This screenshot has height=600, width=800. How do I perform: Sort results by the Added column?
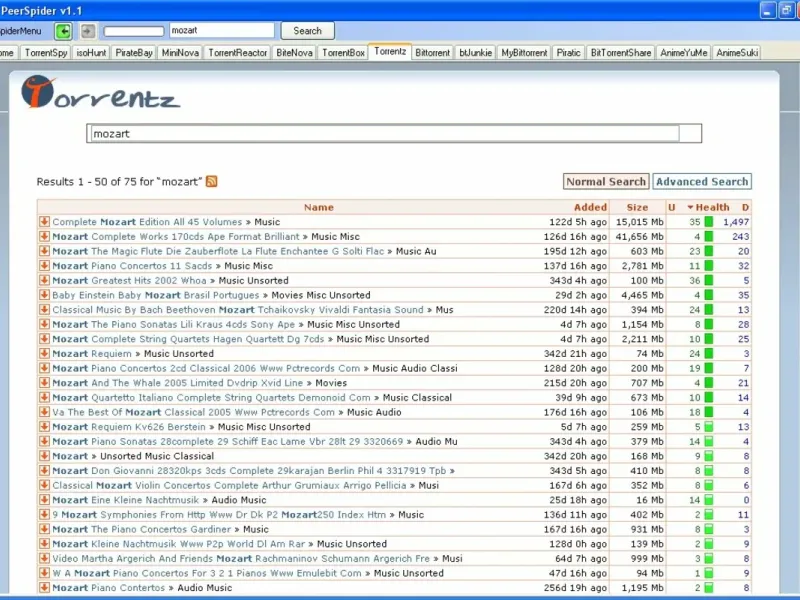coord(590,207)
